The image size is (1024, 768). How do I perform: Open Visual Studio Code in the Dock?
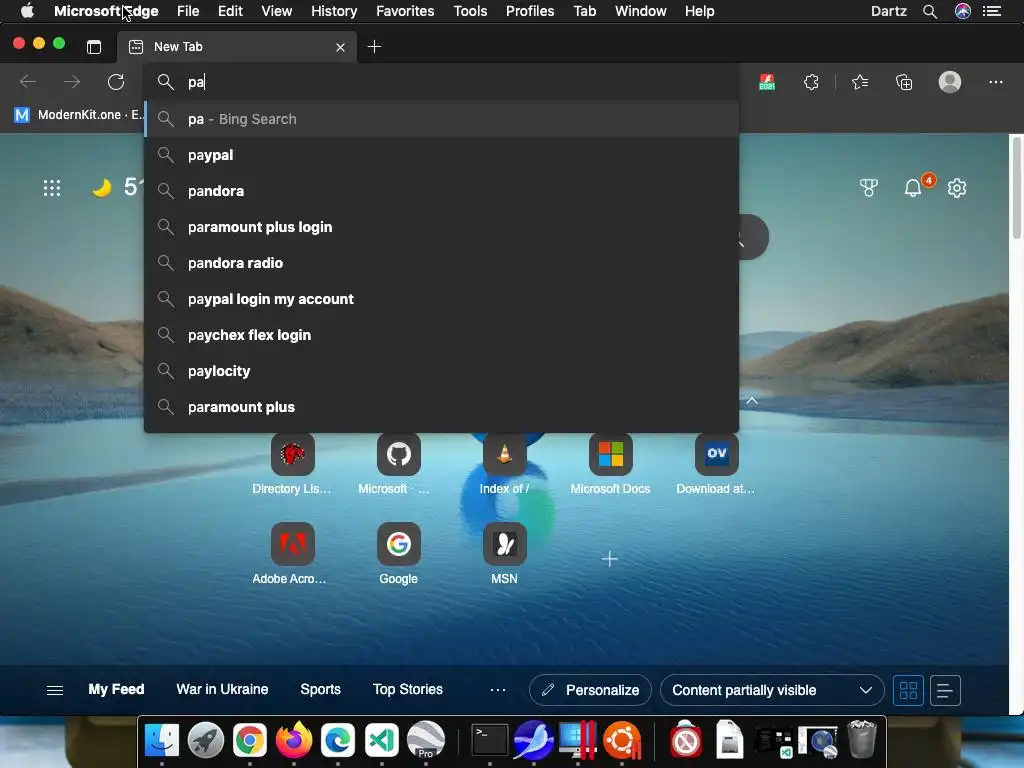coord(381,740)
